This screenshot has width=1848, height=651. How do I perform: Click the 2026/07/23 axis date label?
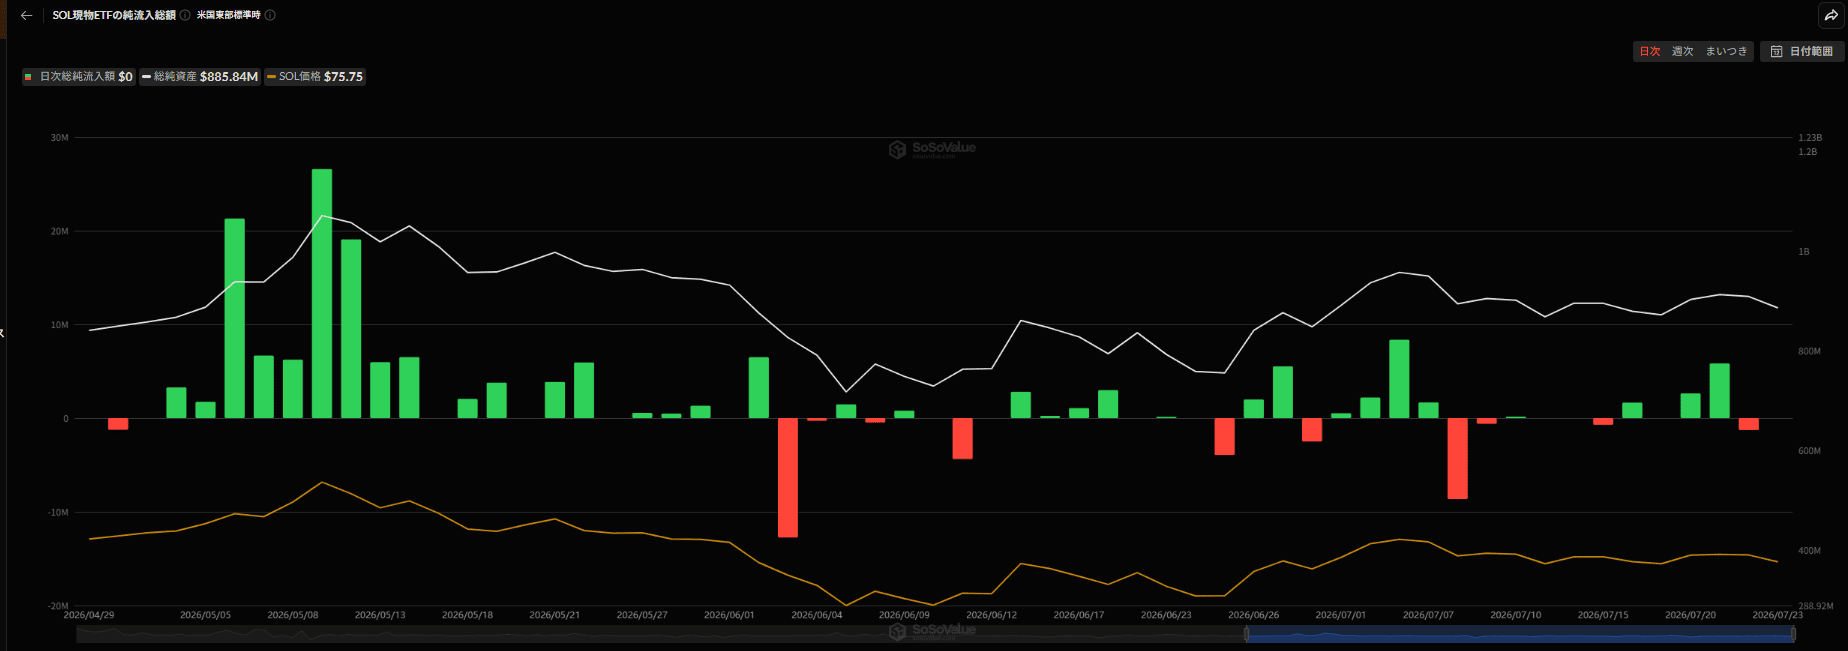1777,615
